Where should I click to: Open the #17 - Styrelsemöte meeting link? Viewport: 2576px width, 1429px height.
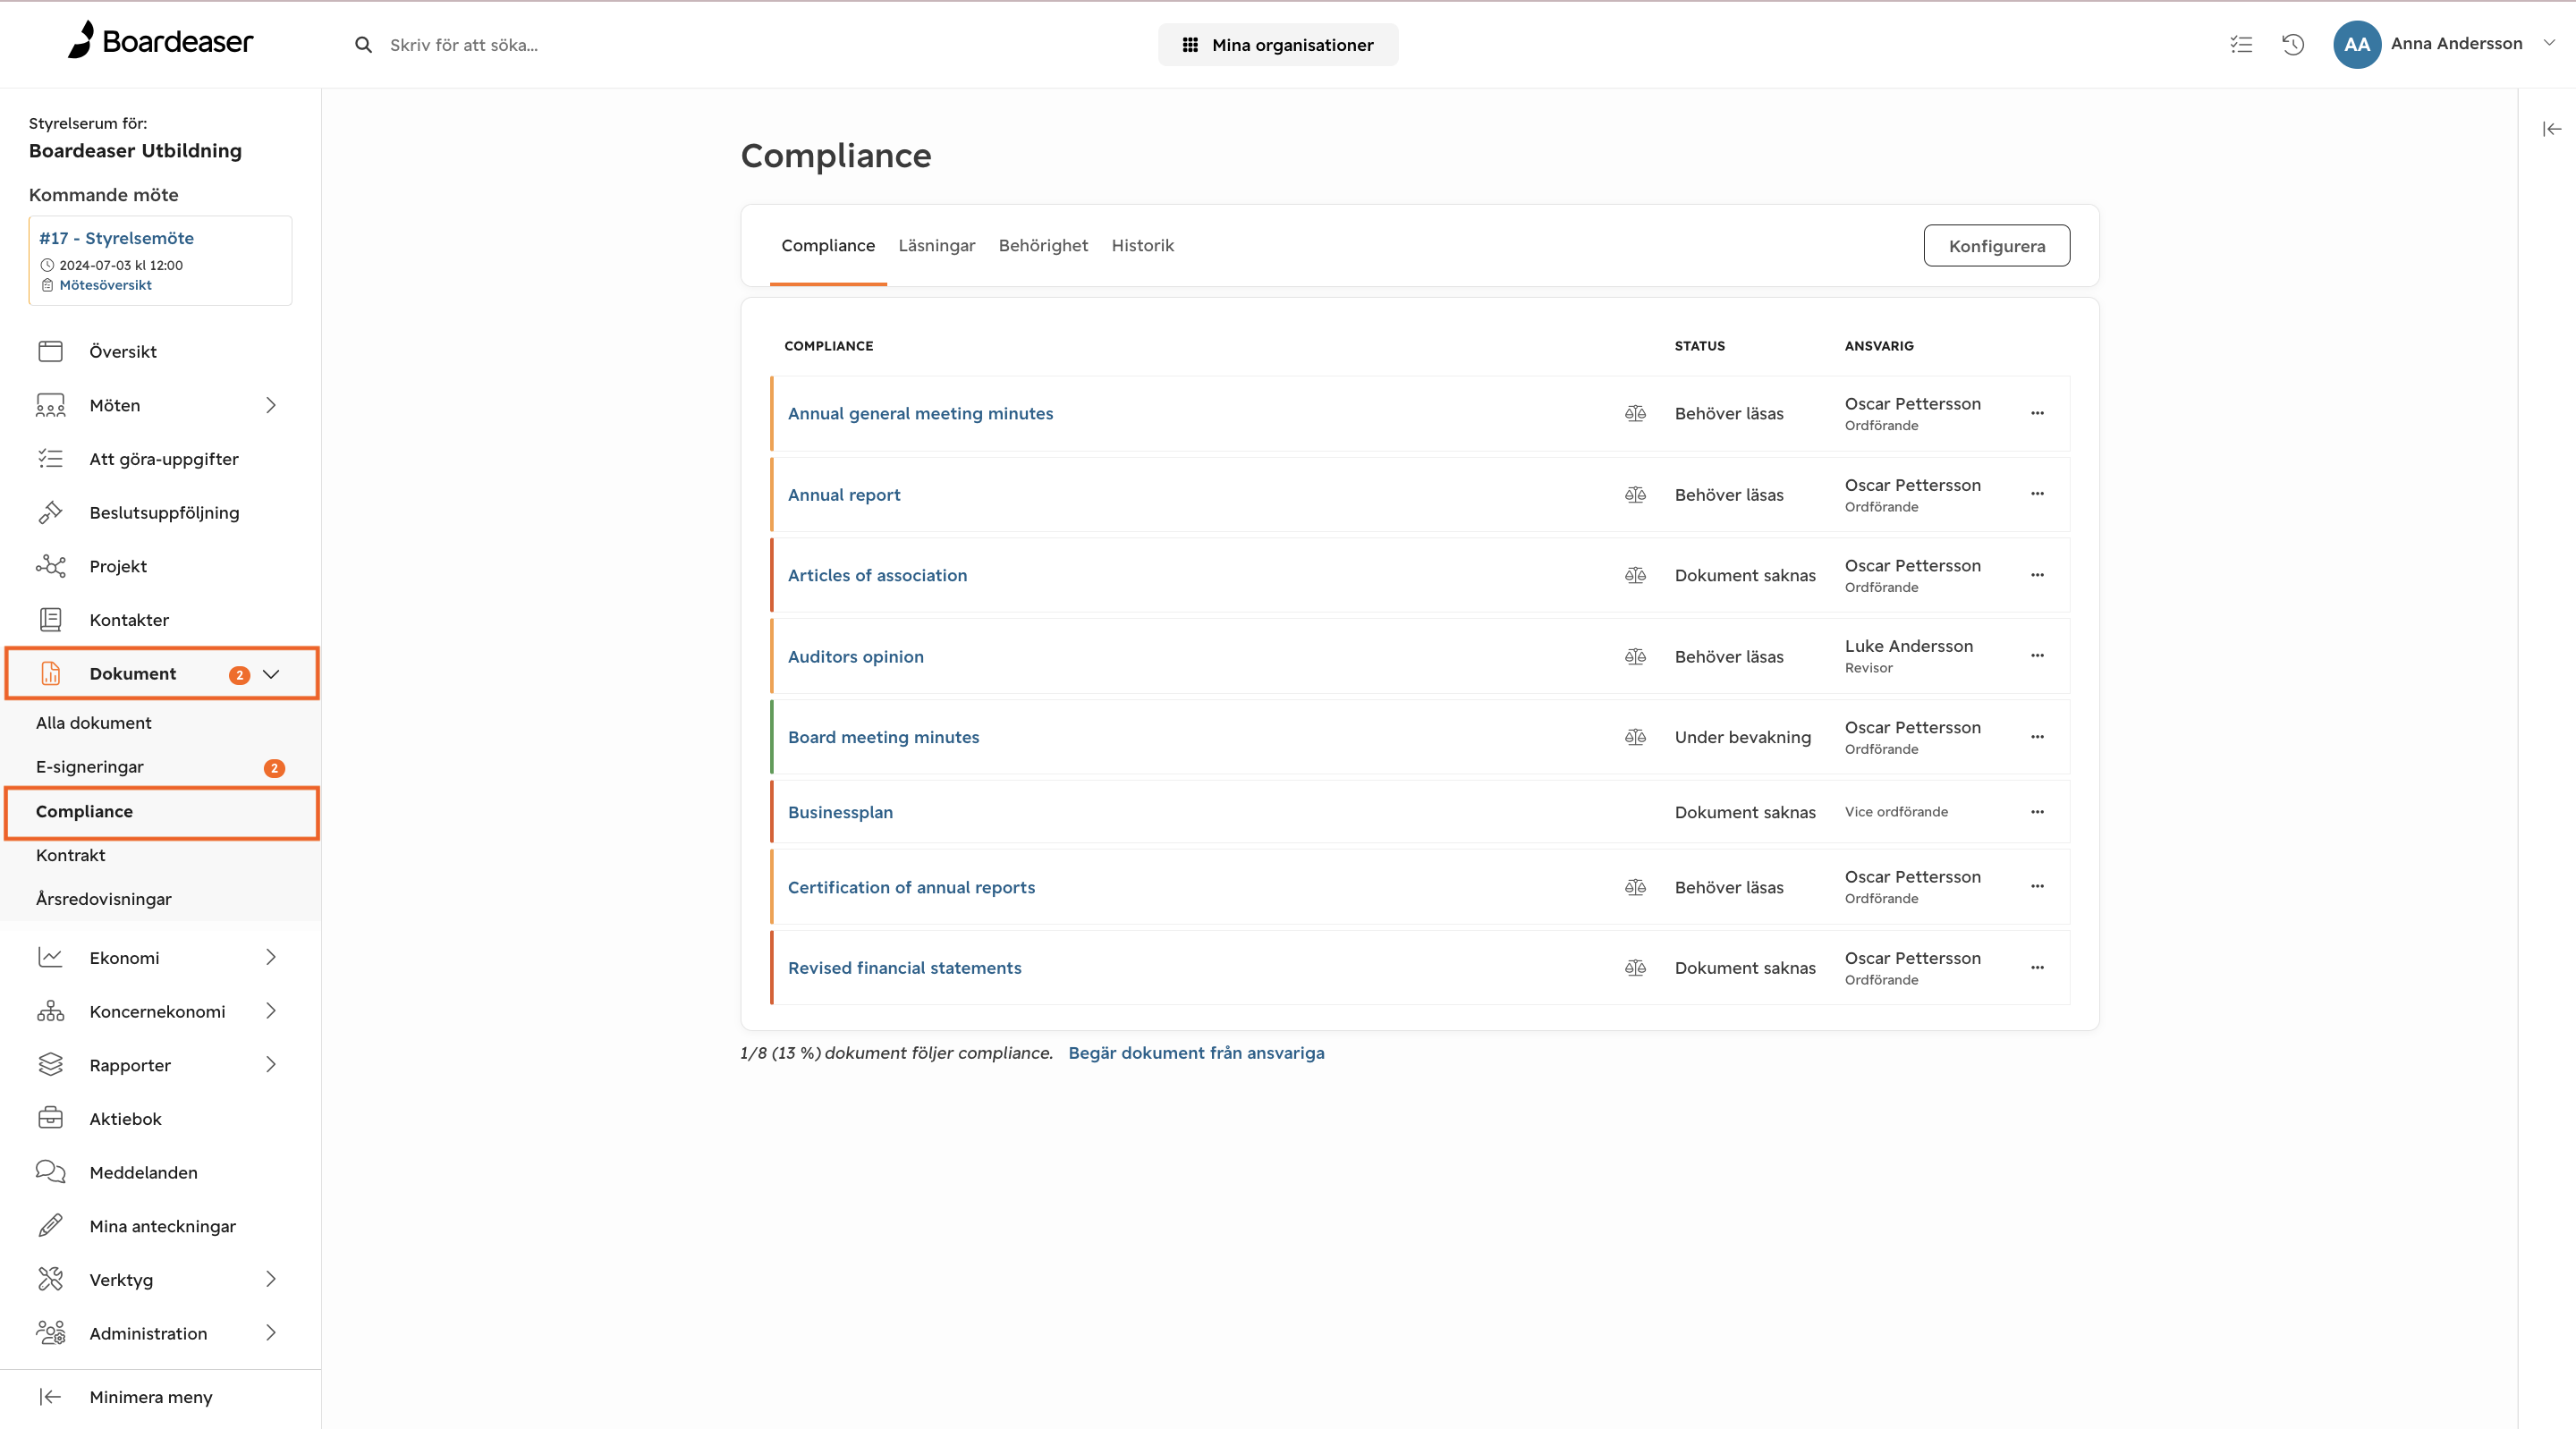[116, 238]
